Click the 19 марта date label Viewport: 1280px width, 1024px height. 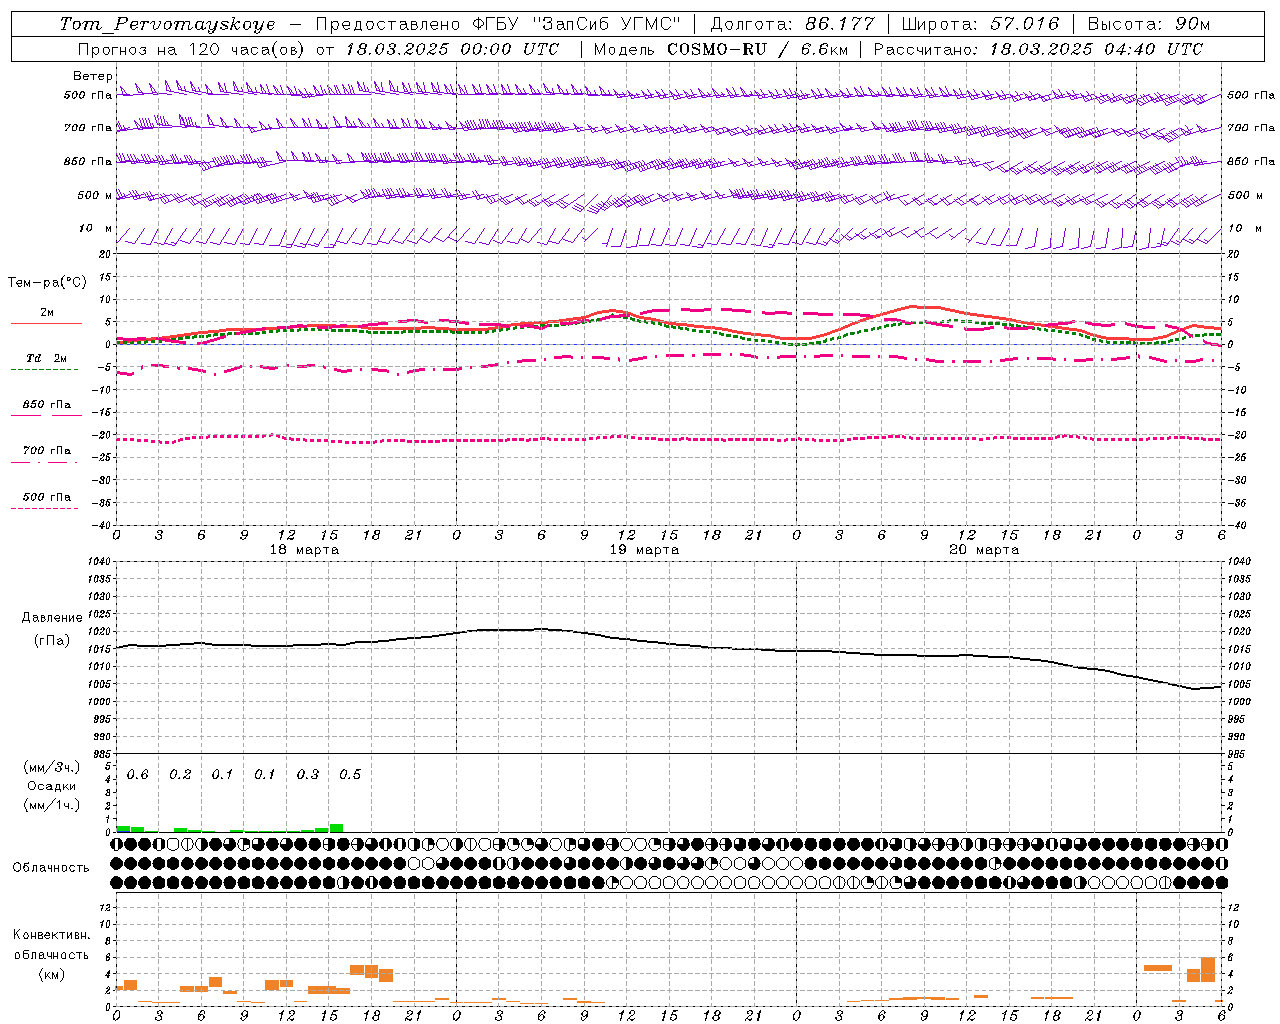pos(644,550)
